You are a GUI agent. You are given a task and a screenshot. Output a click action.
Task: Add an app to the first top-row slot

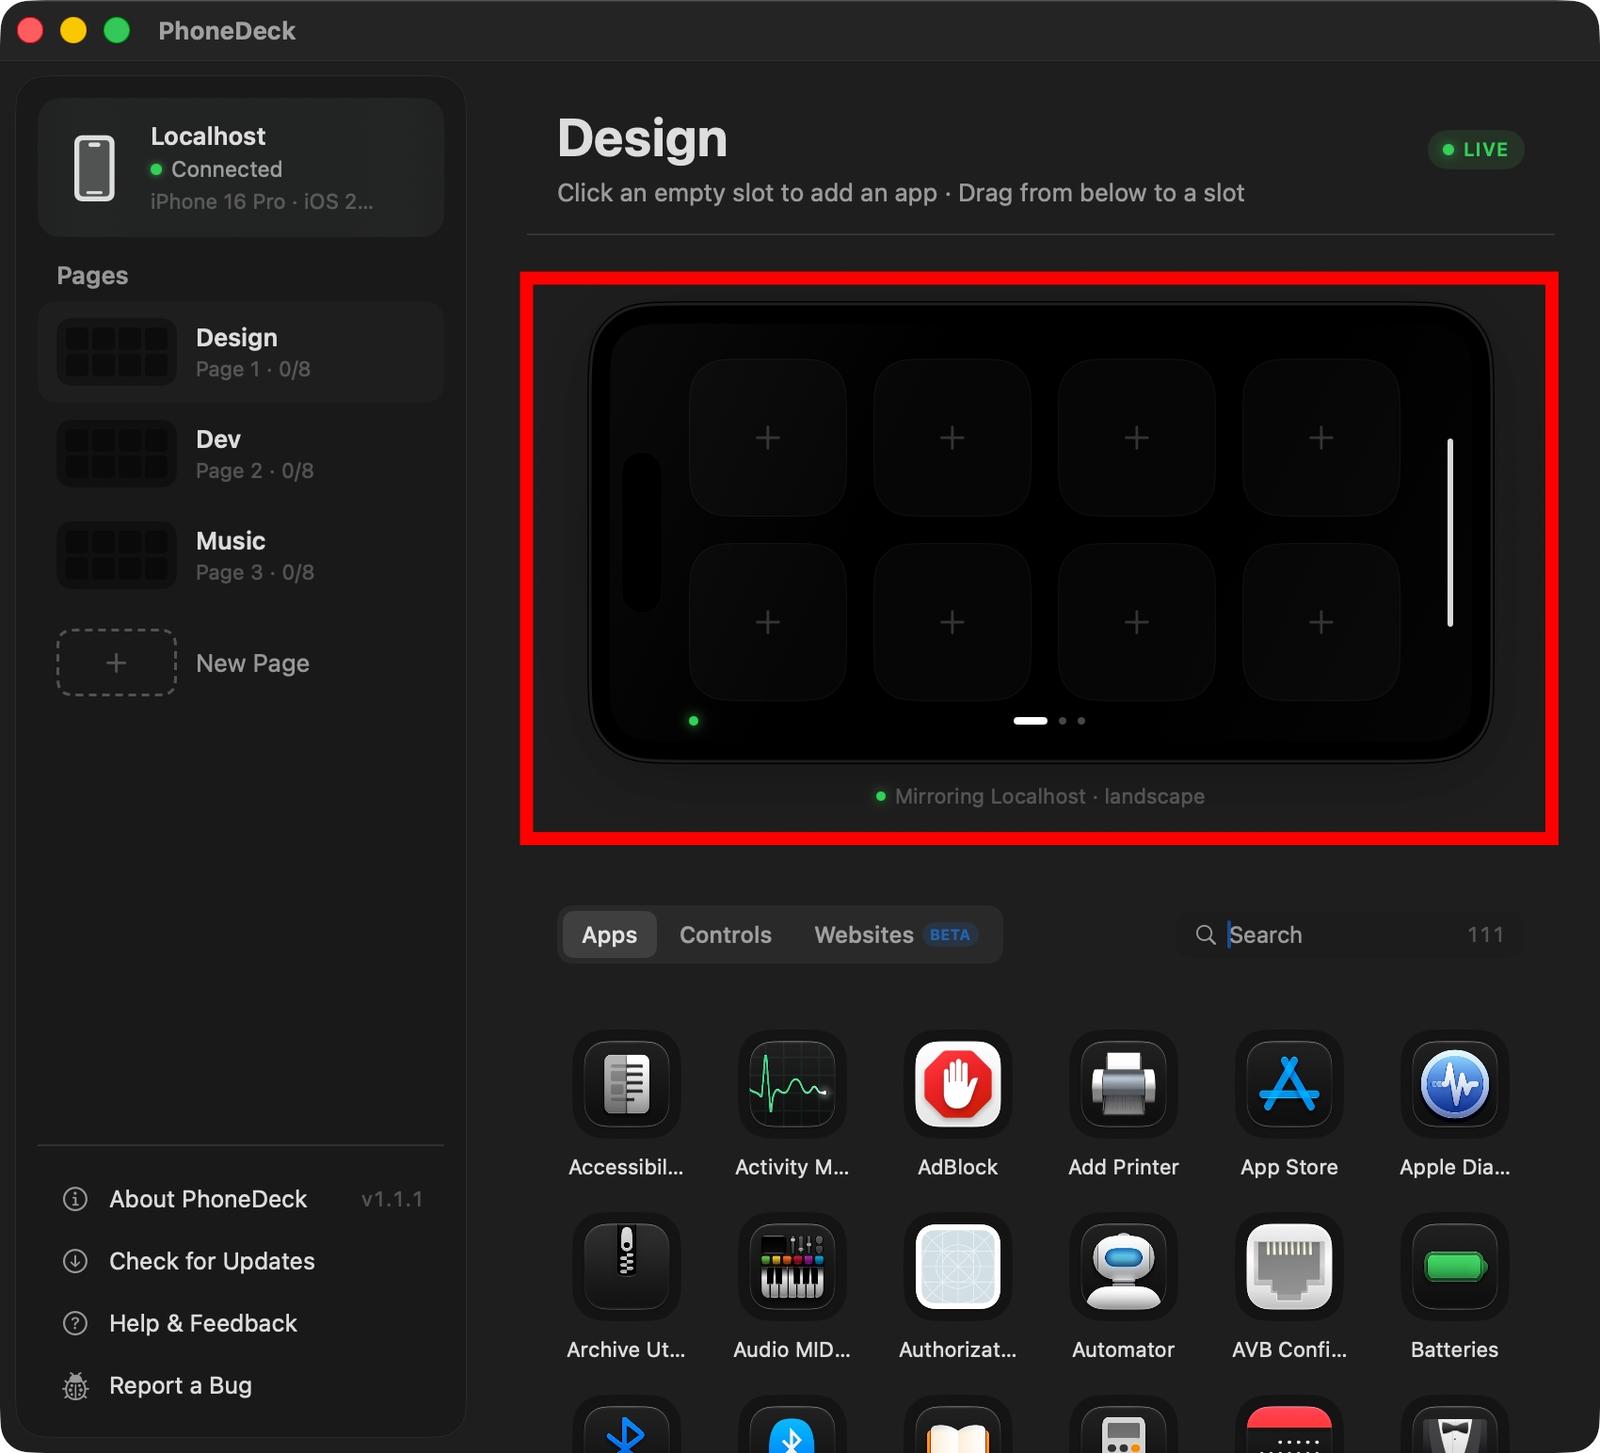768,438
